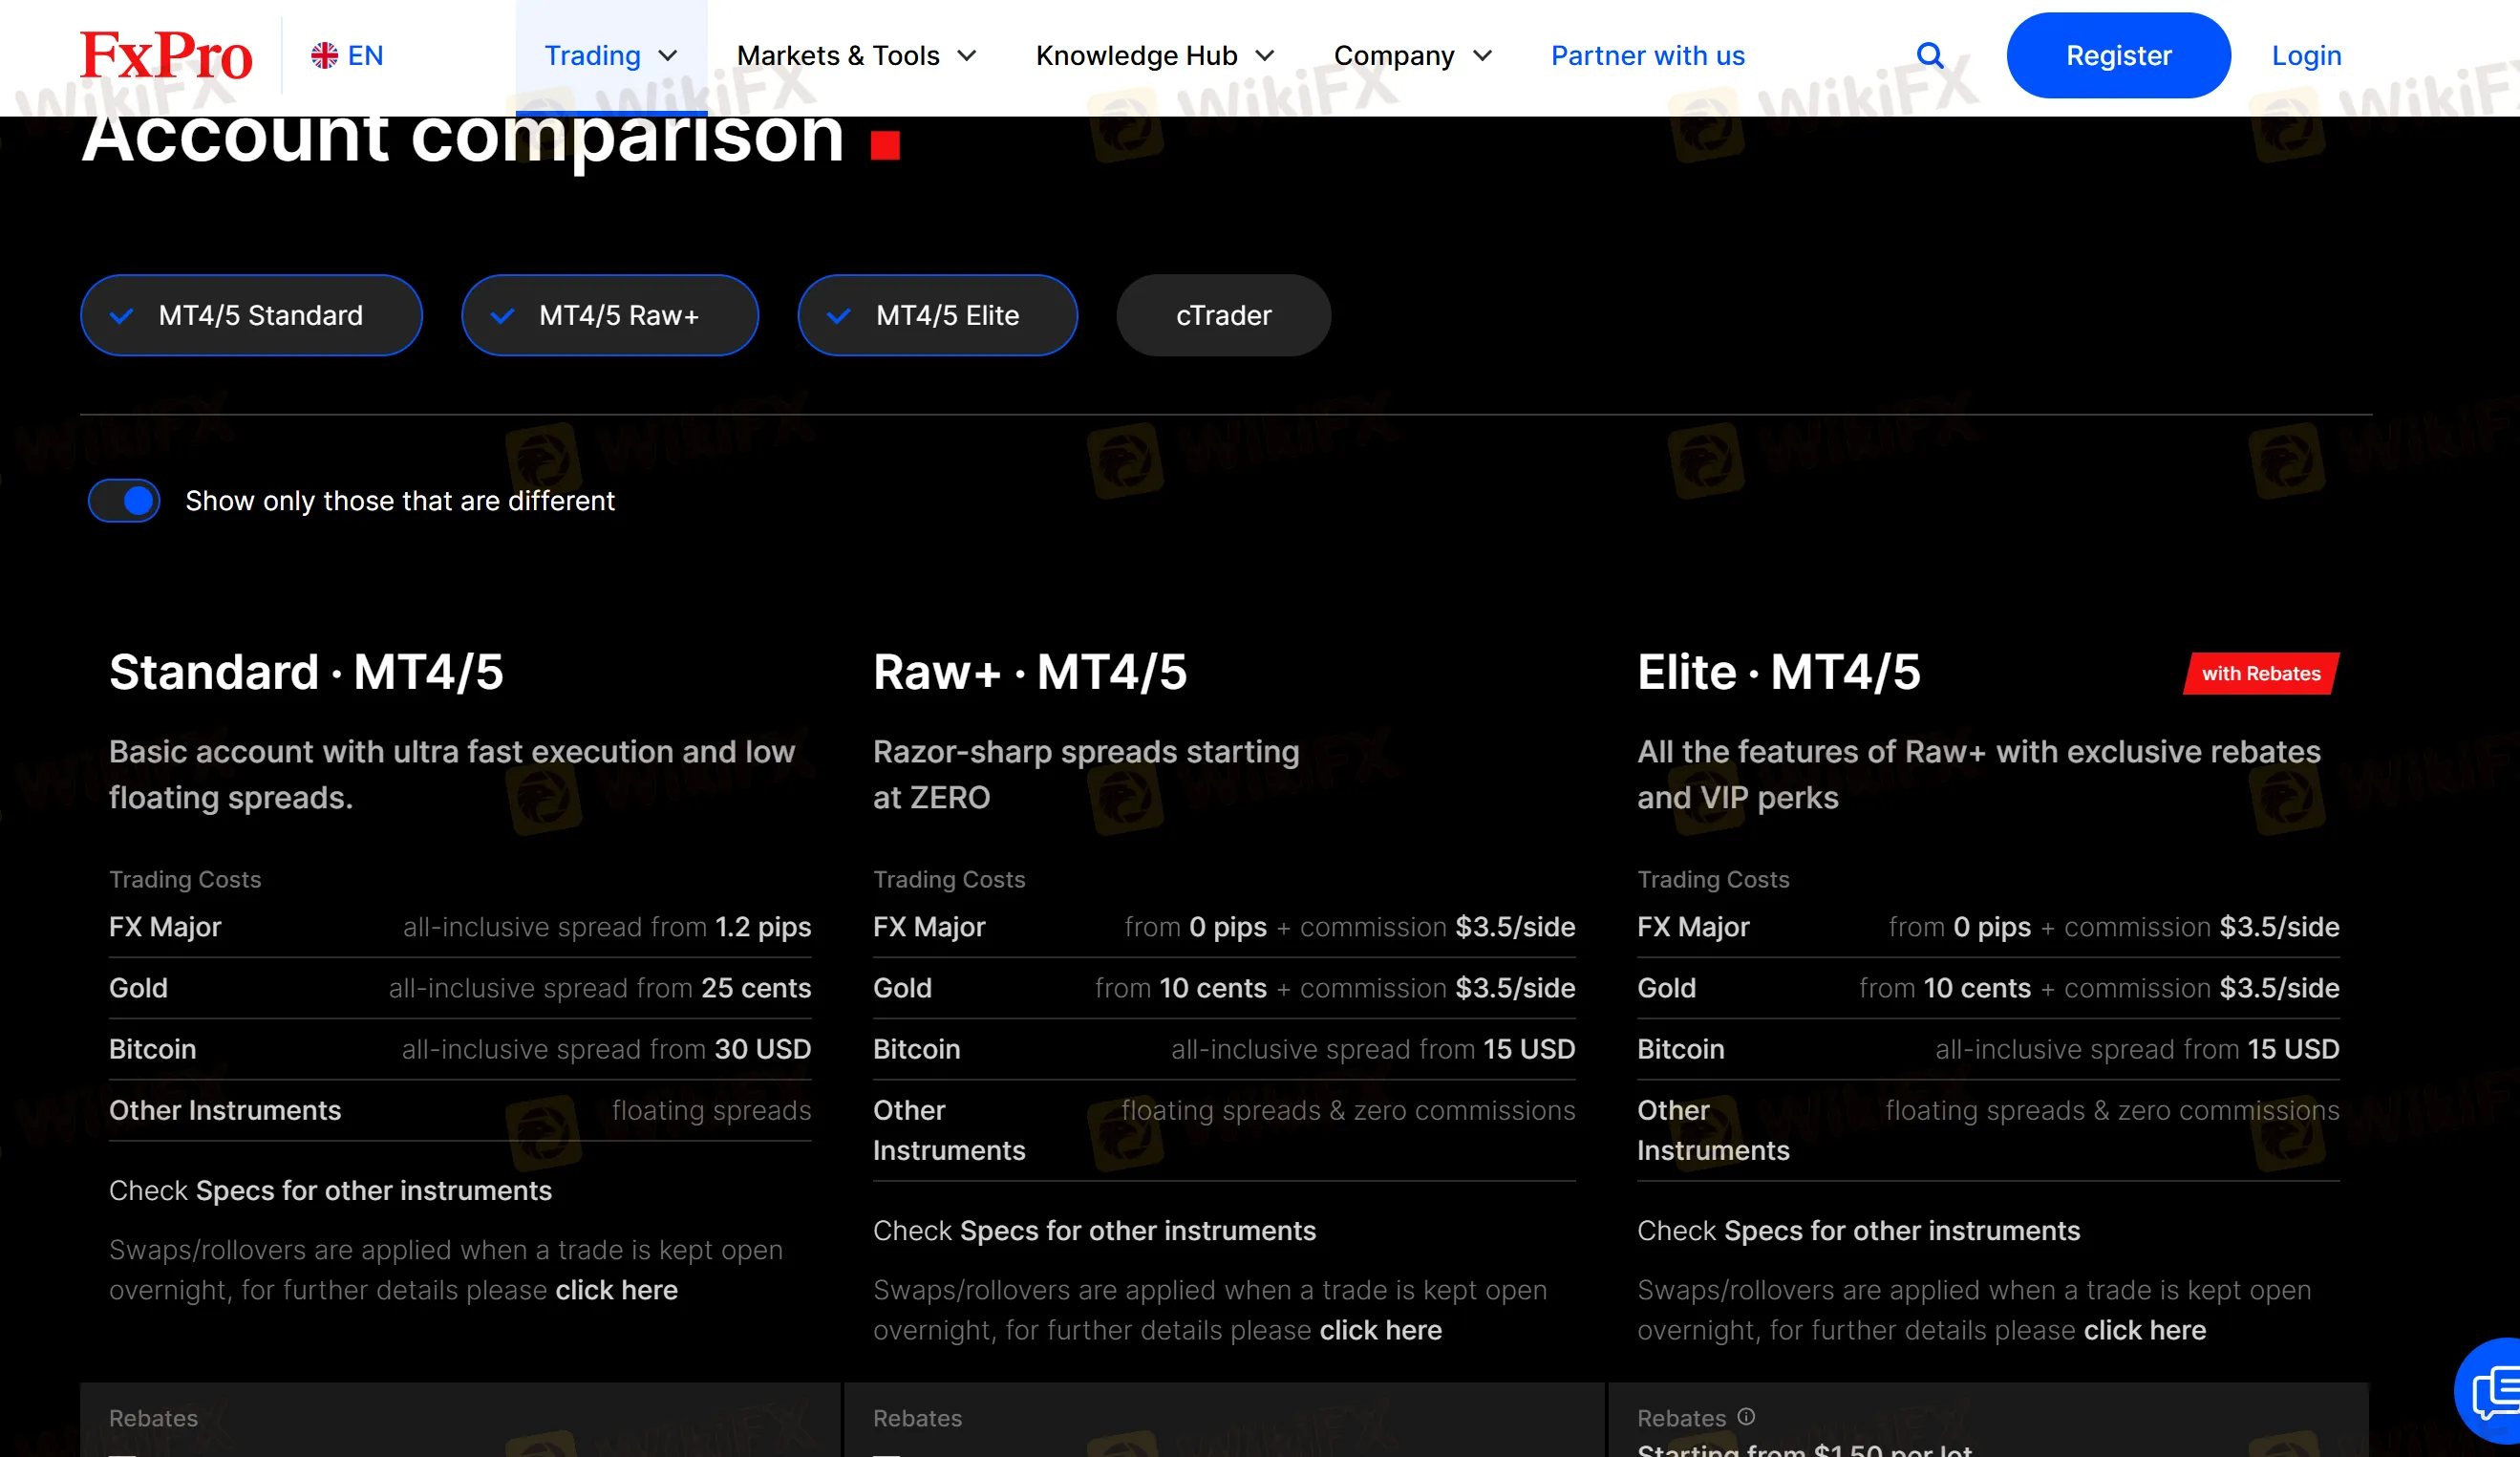Expand the Company menu chevron
Image resolution: width=2520 pixels, height=1457 pixels.
click(1483, 56)
